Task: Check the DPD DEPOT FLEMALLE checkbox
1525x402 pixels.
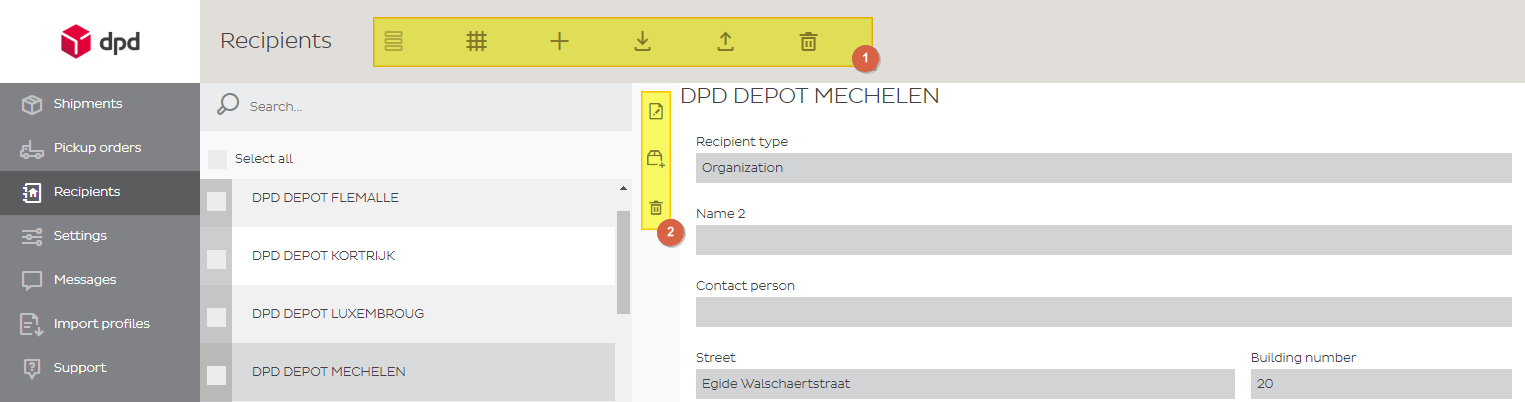Action: click(x=216, y=201)
